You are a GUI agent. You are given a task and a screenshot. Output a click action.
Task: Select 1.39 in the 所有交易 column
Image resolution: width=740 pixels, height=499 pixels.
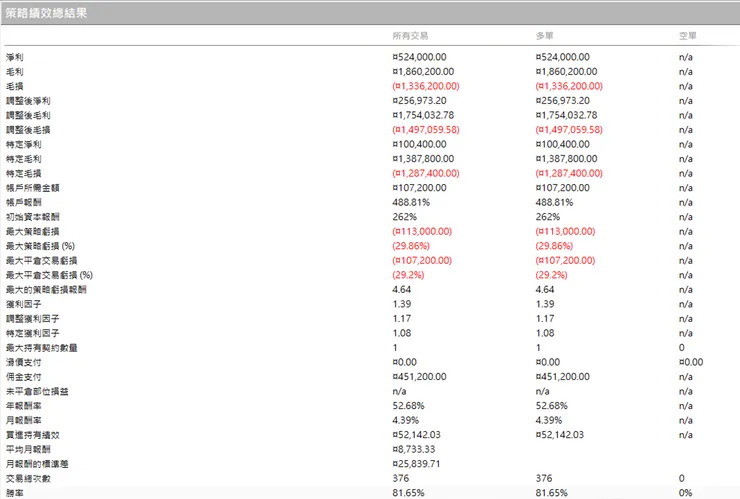(x=402, y=304)
